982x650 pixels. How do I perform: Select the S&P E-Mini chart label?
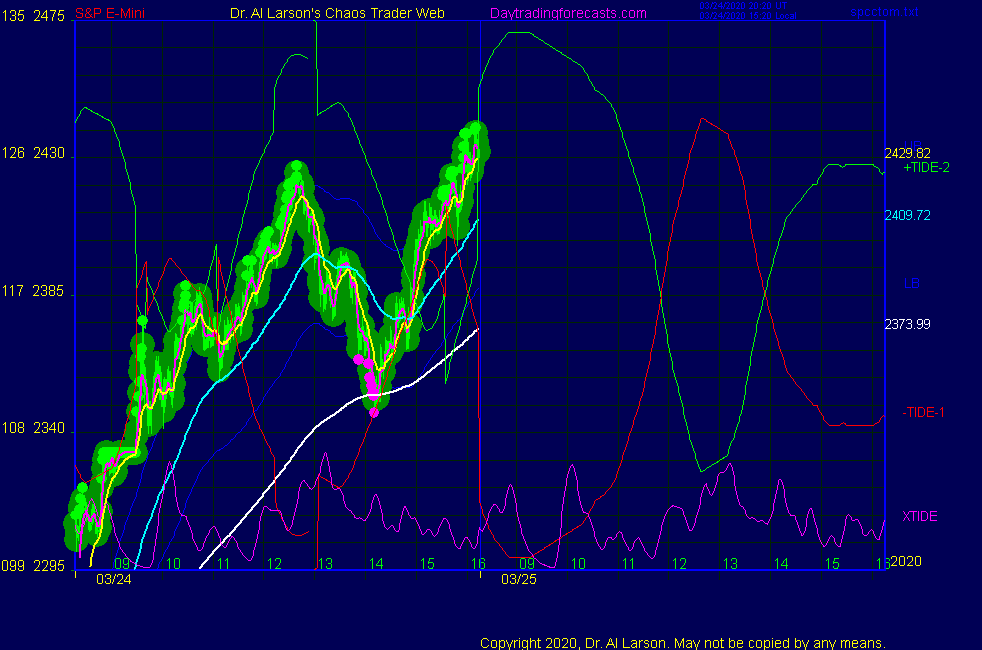[112, 13]
